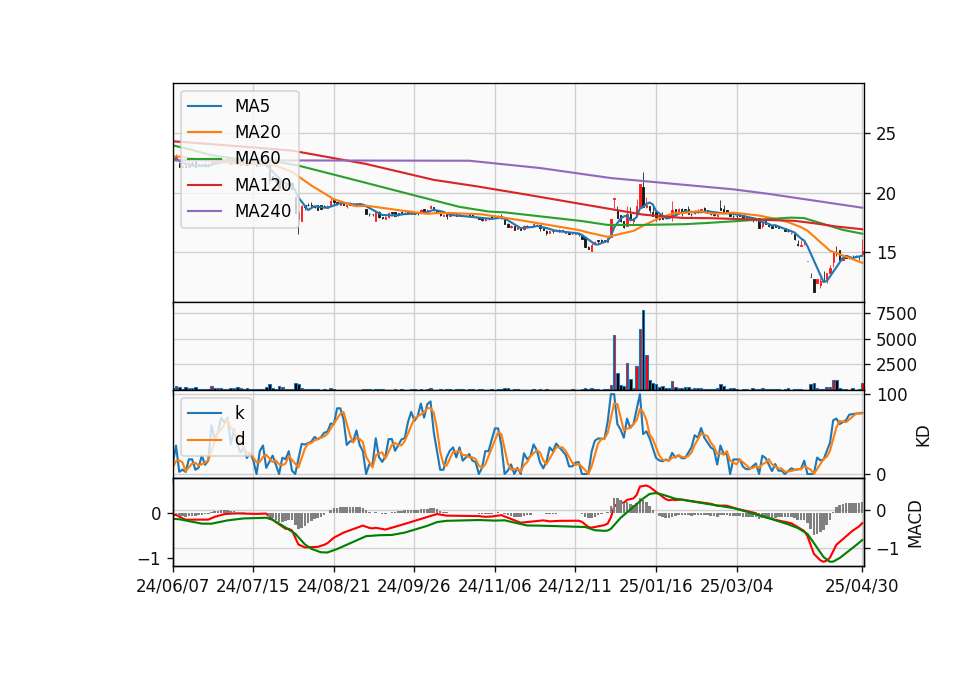Viewport: 960px width, 690px height.
Task: Click the 25/01/16 date axis label
Action: (x=656, y=586)
